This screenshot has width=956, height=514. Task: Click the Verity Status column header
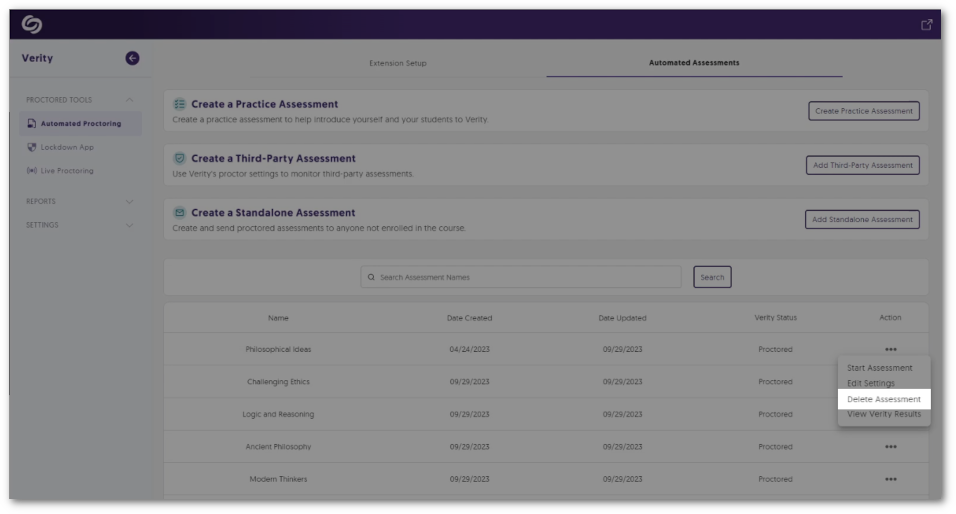click(776, 318)
